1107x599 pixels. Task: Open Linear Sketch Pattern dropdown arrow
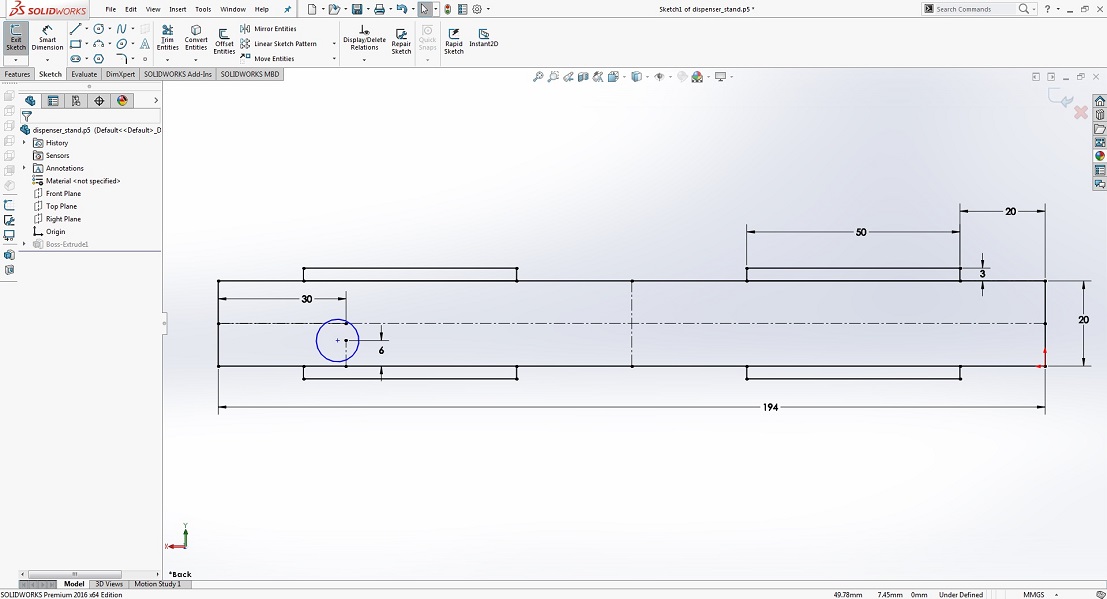pos(334,44)
